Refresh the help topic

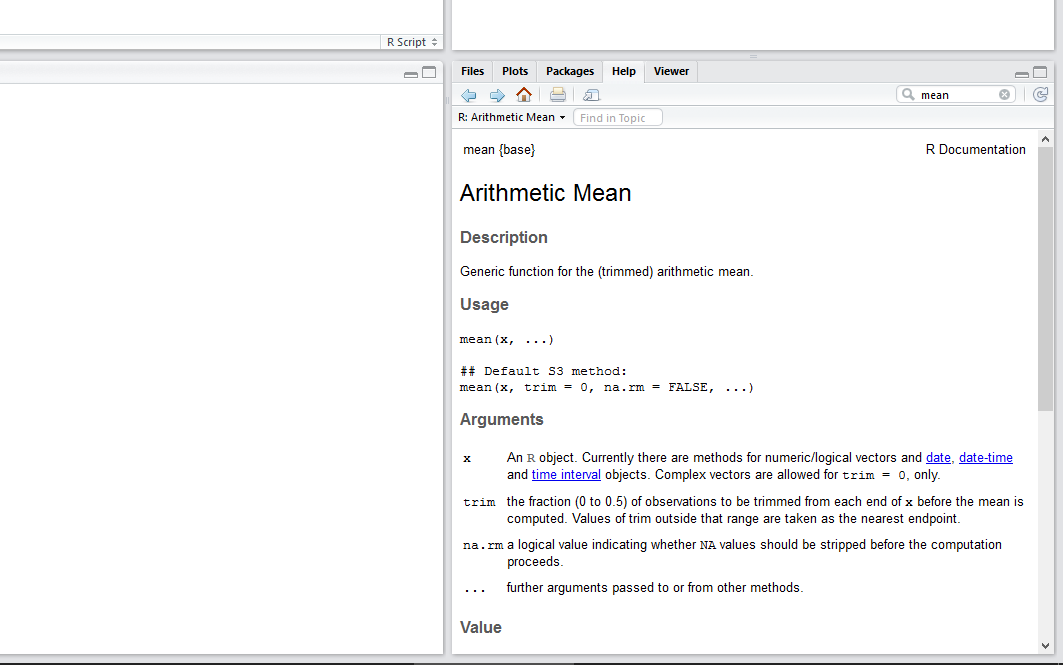coord(1040,94)
